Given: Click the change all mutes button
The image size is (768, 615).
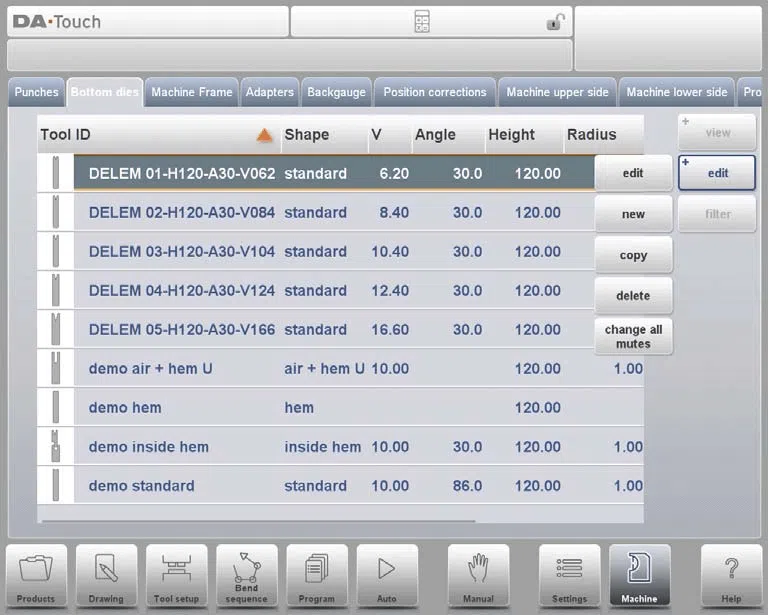Looking at the screenshot, I should tap(633, 336).
